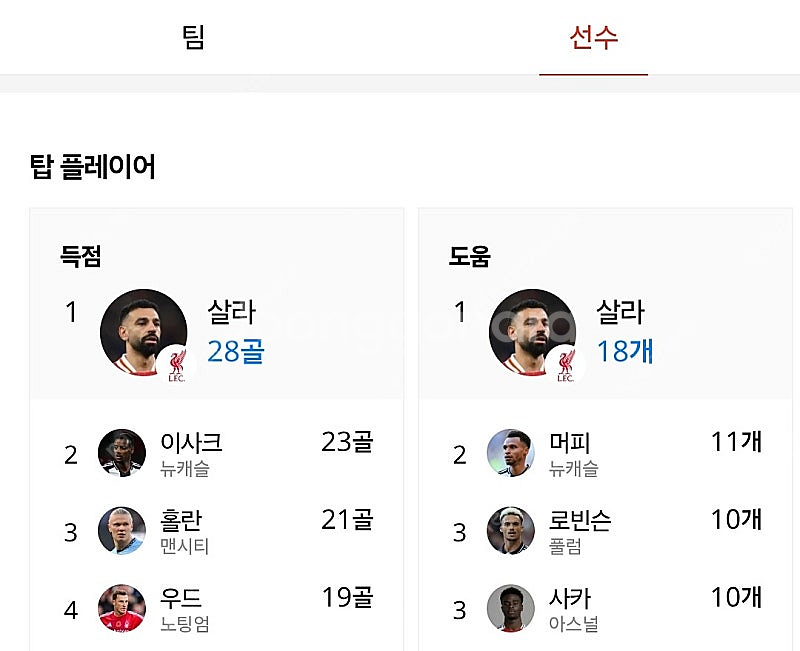Open the 도움 ranking header
Screen dimensions: 800x651
coord(469,257)
